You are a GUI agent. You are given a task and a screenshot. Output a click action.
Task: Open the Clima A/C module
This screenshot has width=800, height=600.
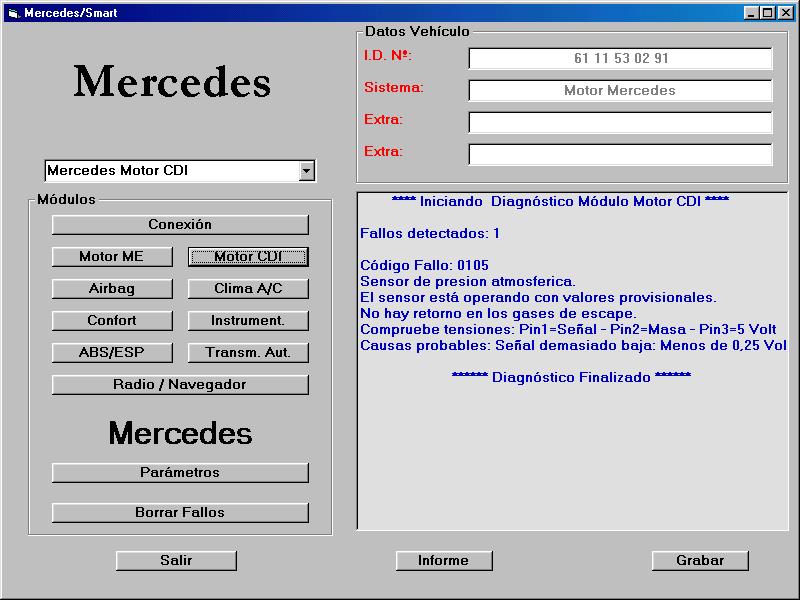248,289
